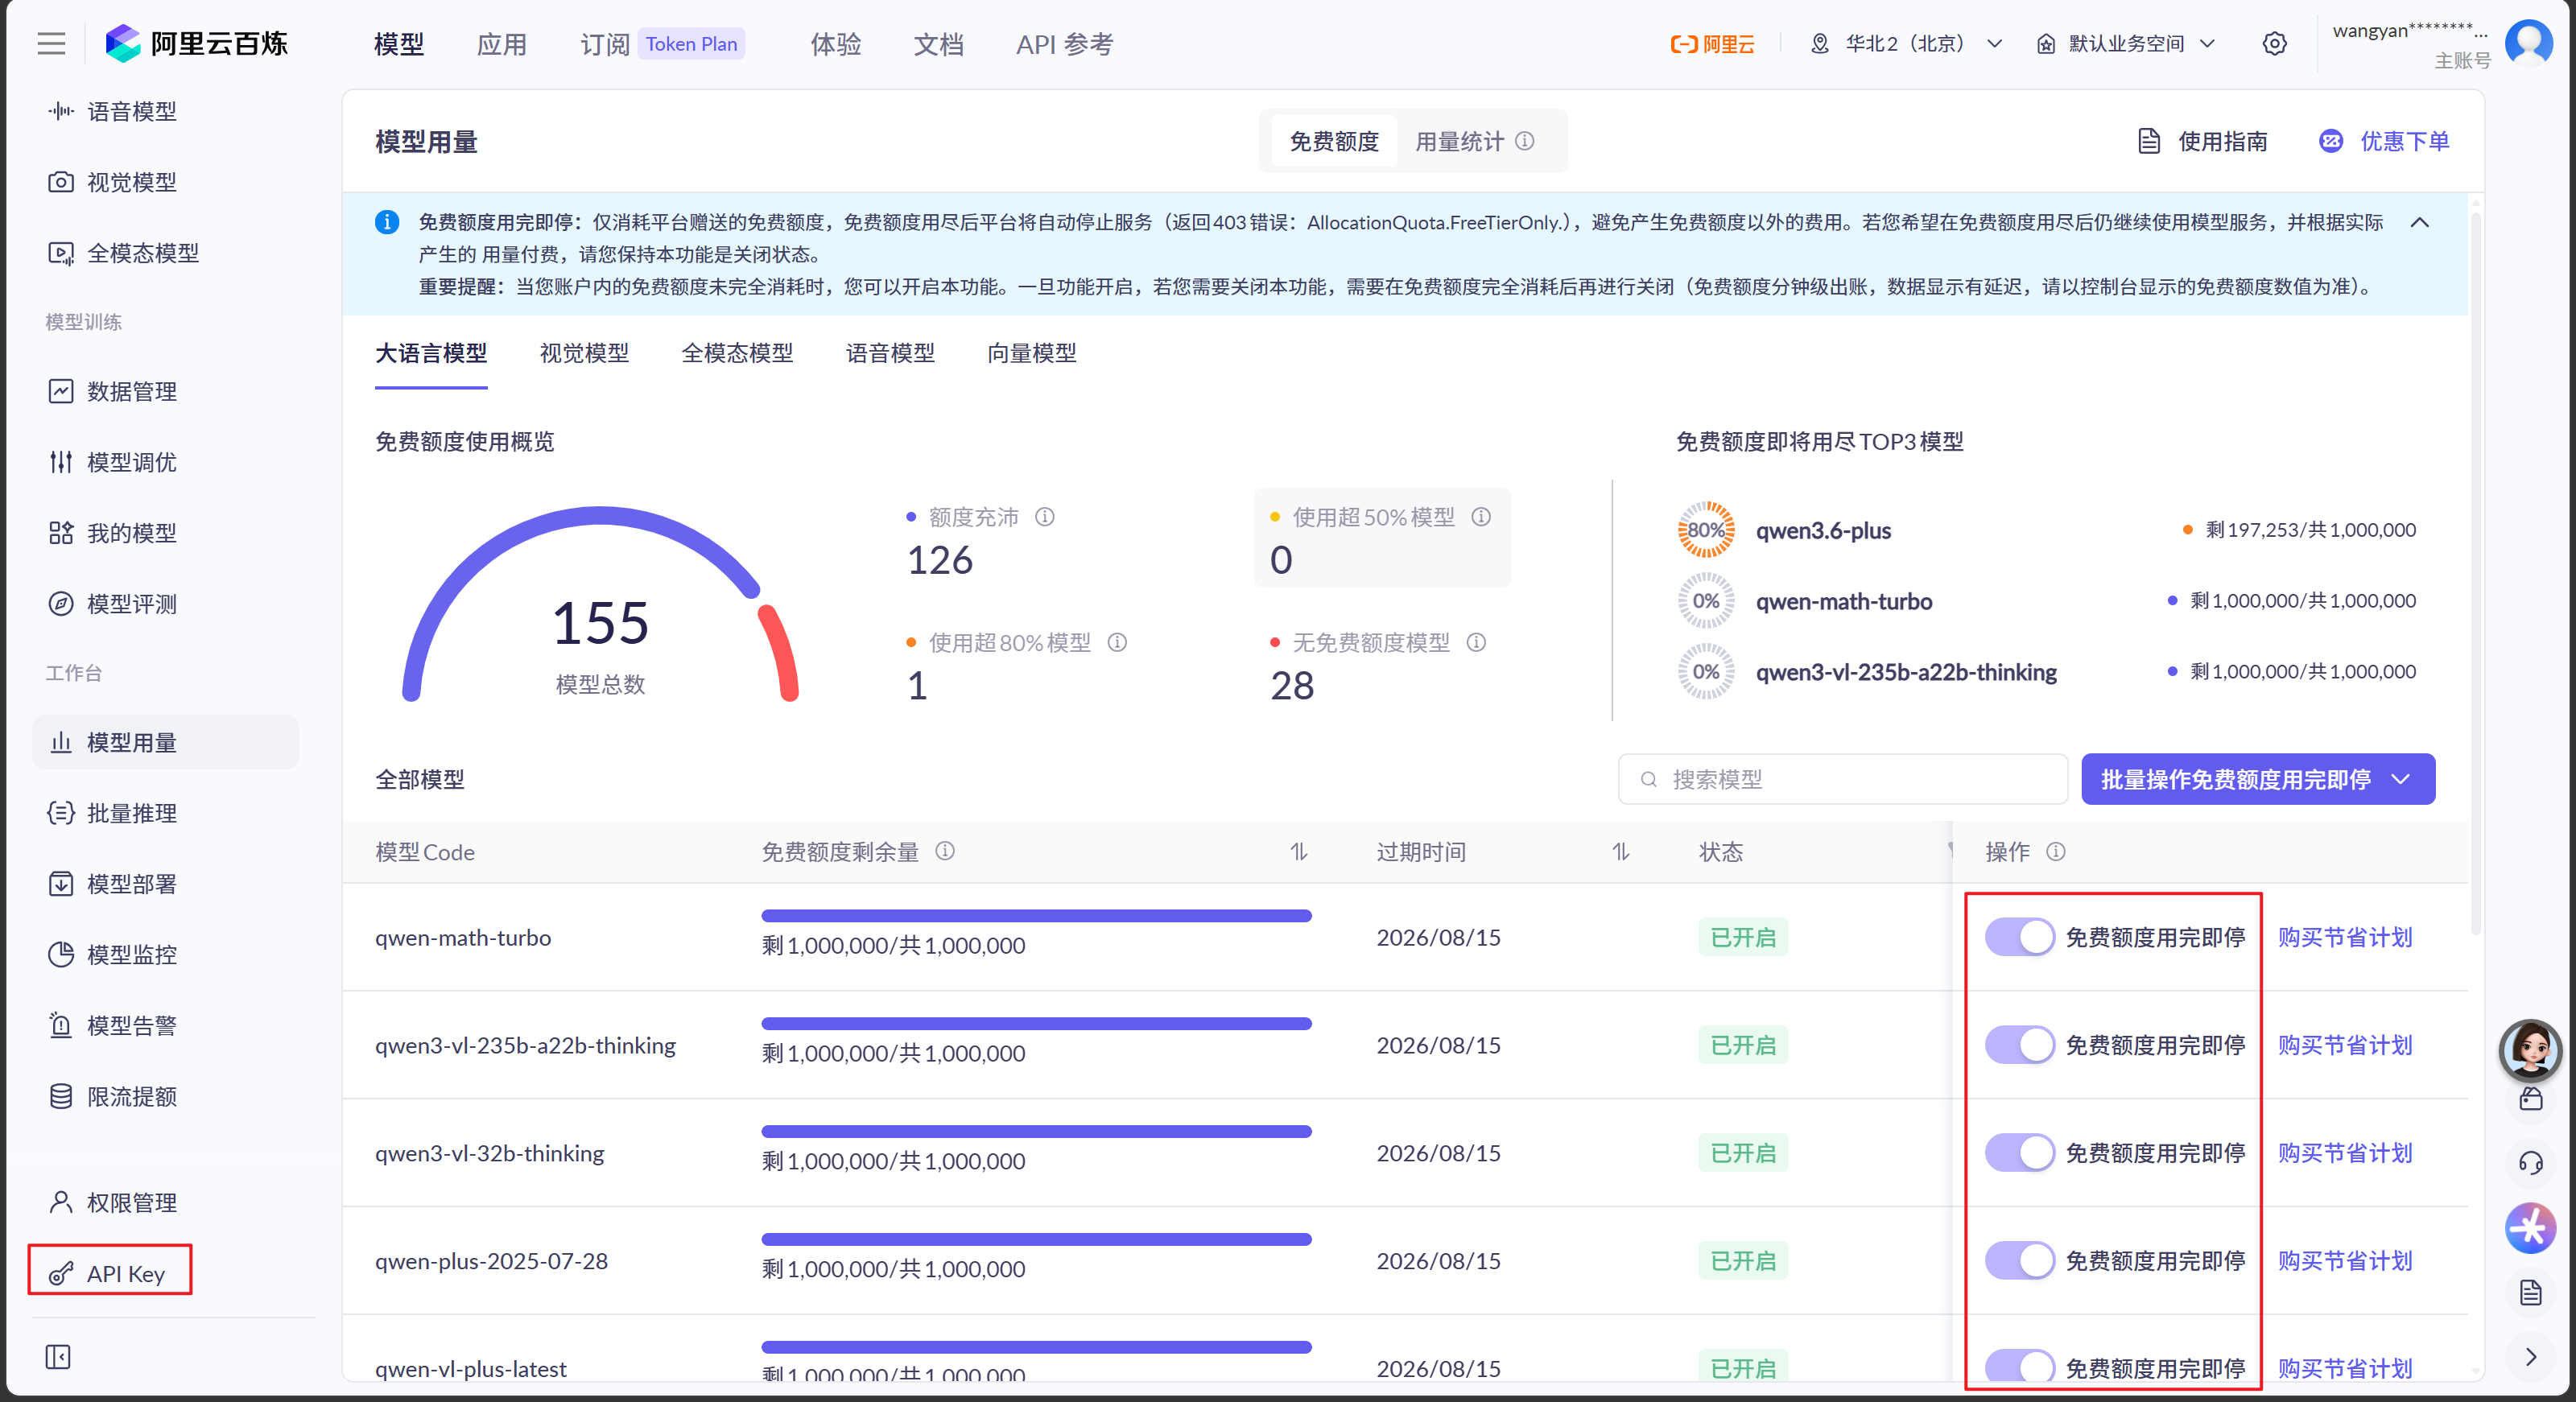This screenshot has height=1402, width=2576.
Task: Sort by 过期时间 column
Action: tap(1621, 852)
